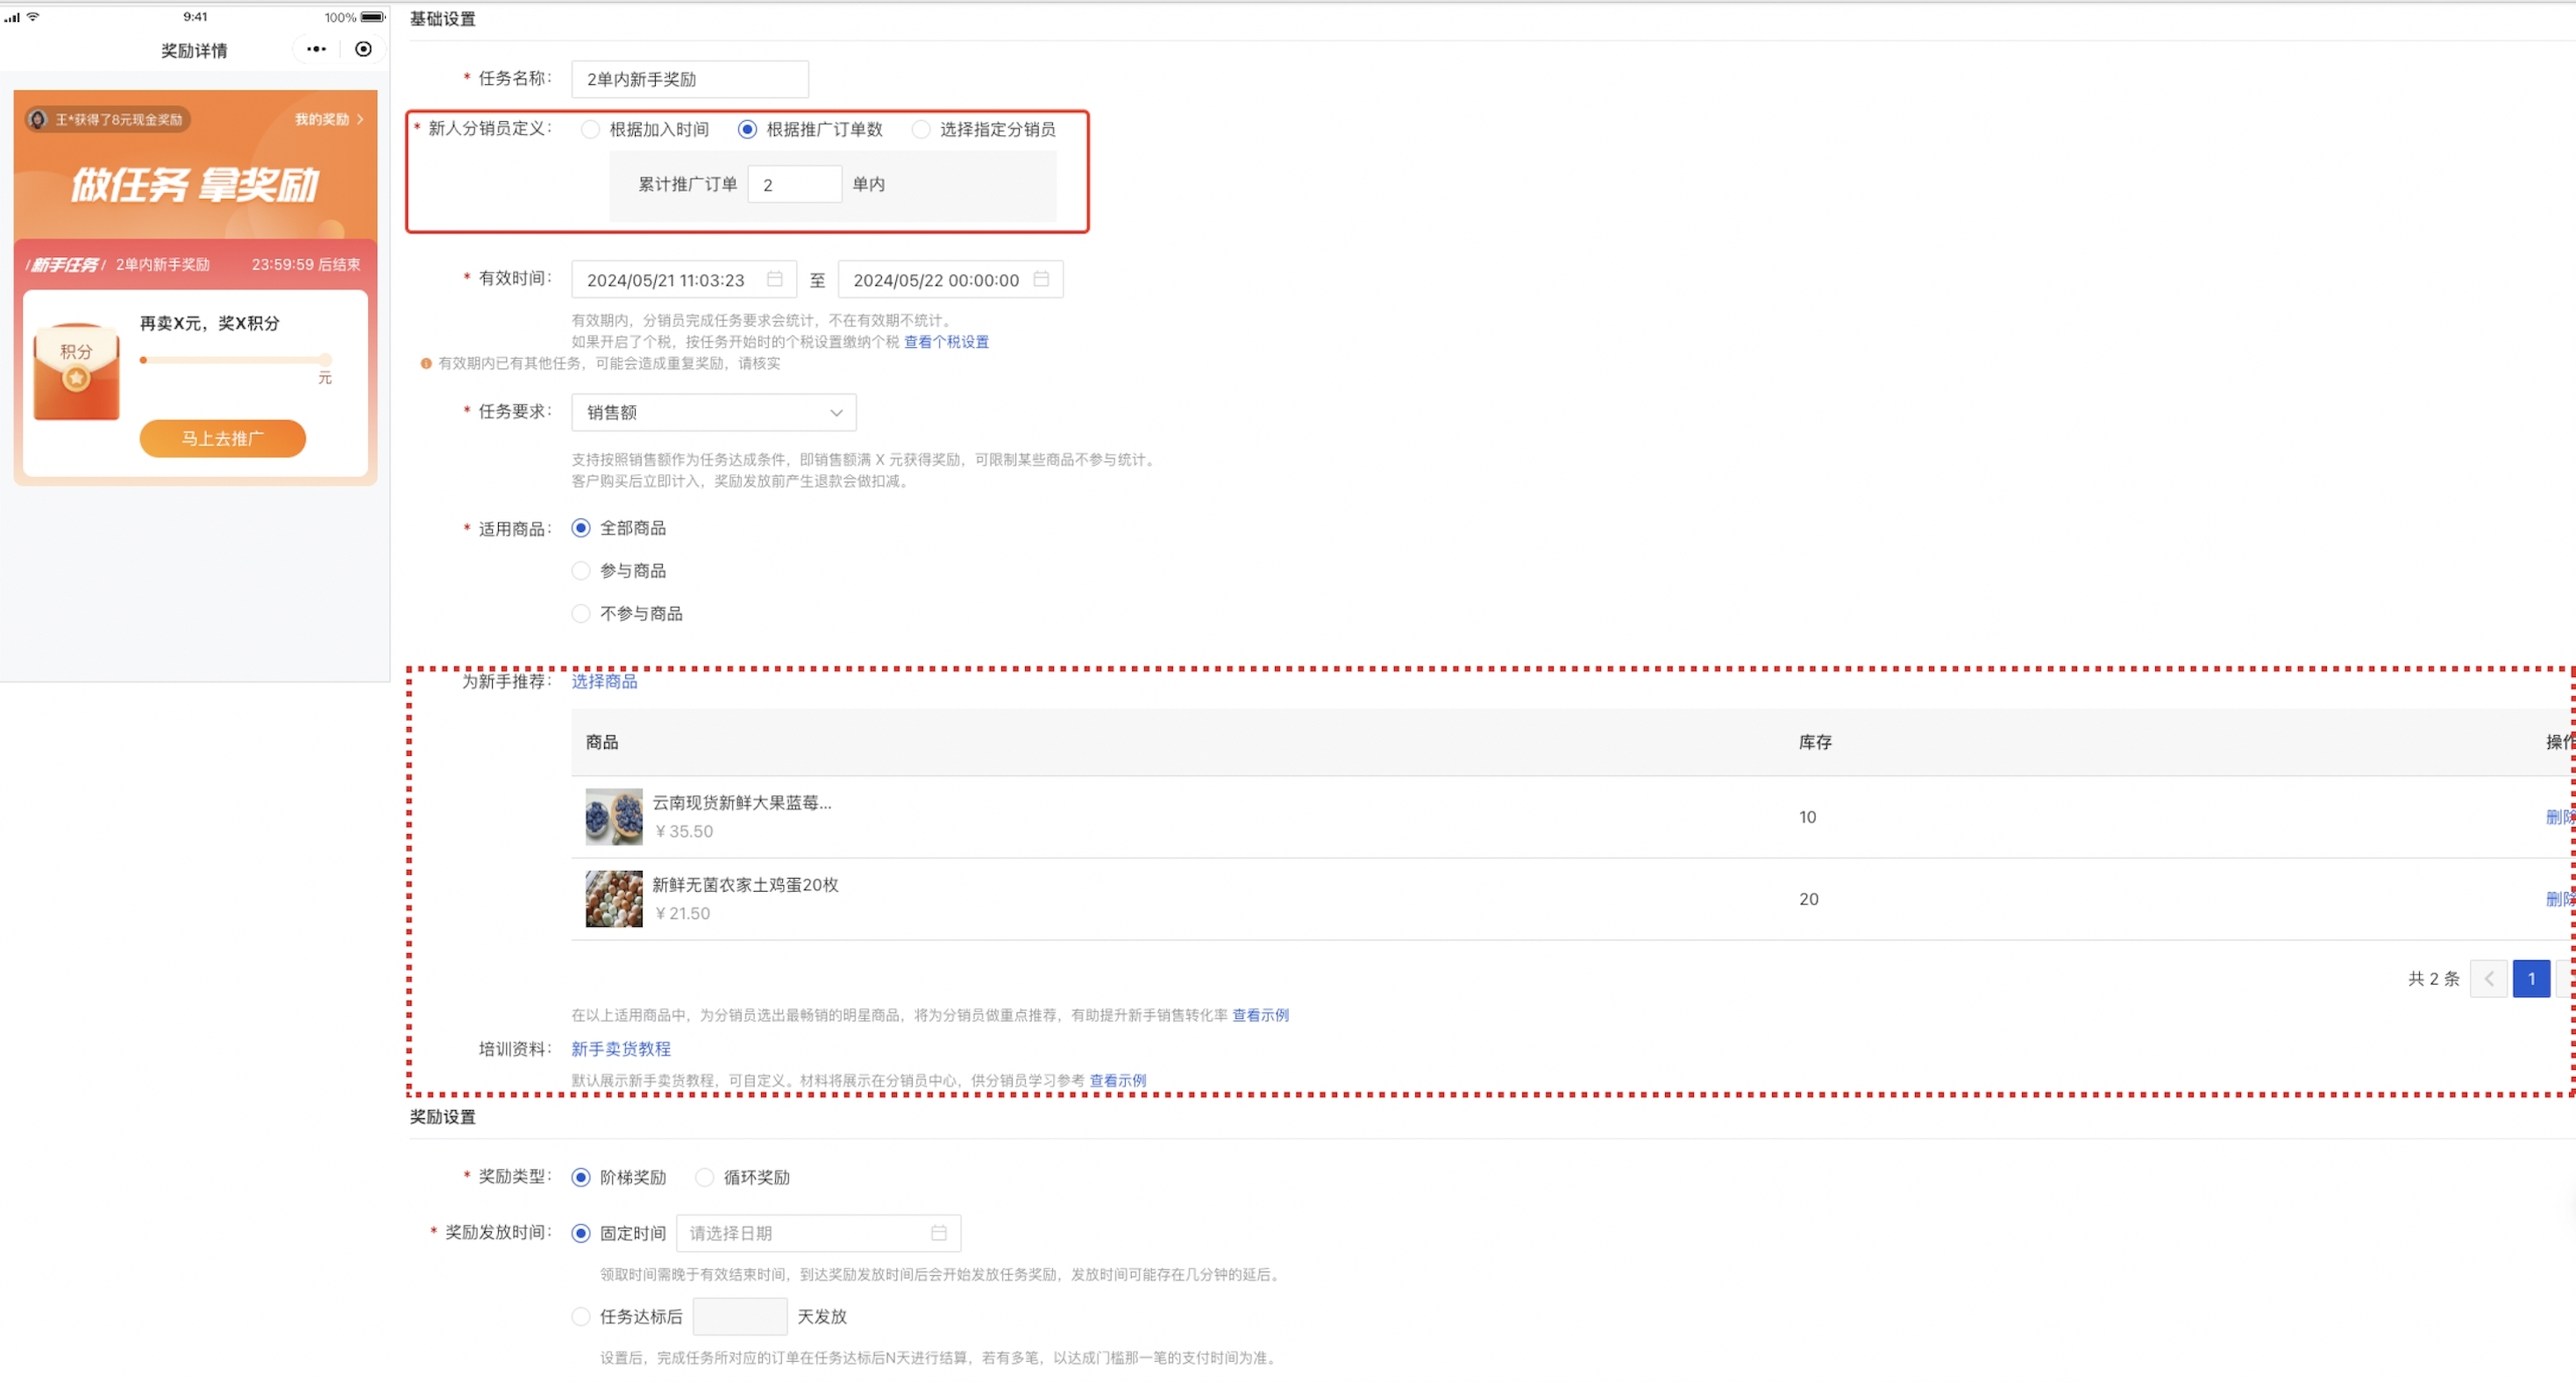Click calendar icon in start time field
This screenshot has width=2576, height=1382.
click(x=774, y=279)
